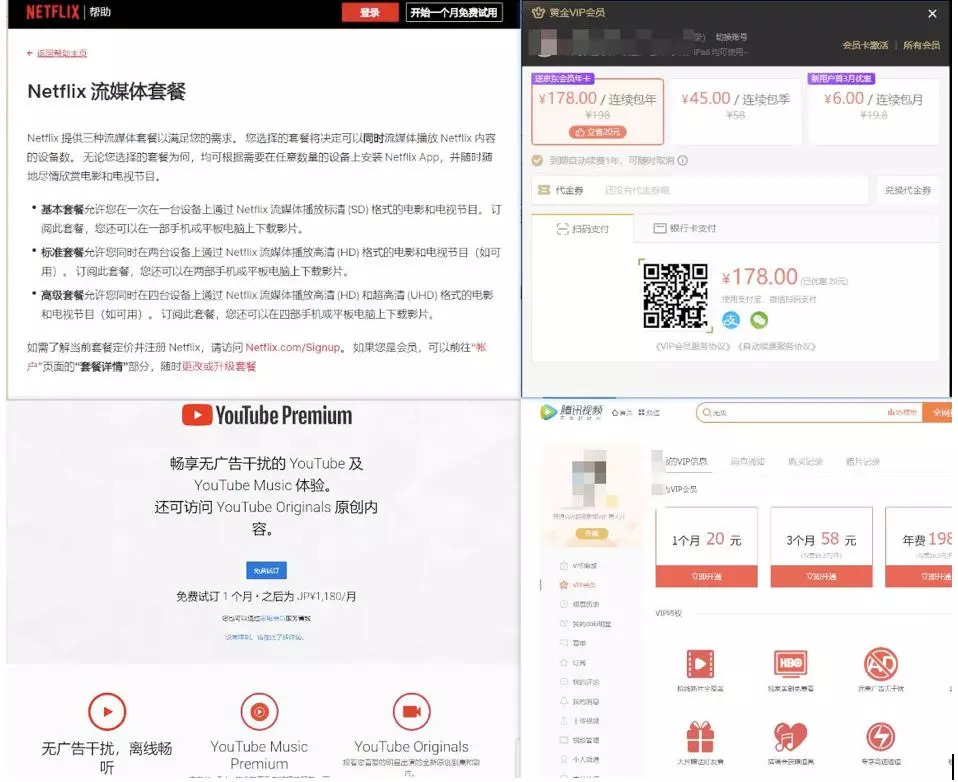This screenshot has width=958, height=782.
Task: Switch to 购买记录 tab
Action: click(805, 461)
